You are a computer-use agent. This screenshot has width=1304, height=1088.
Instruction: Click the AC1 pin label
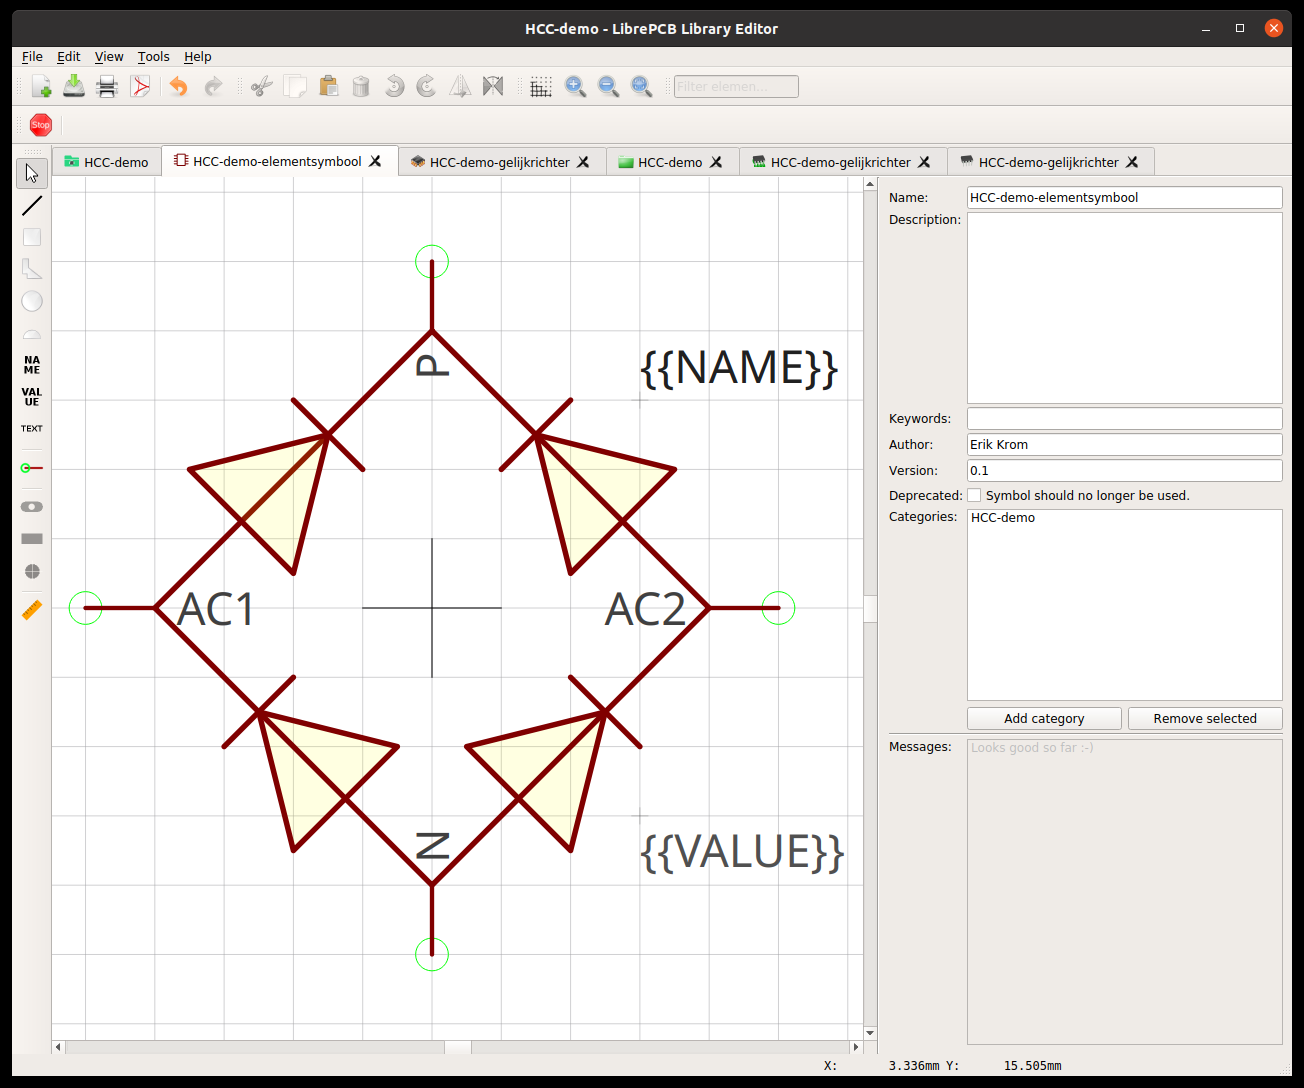click(x=216, y=610)
